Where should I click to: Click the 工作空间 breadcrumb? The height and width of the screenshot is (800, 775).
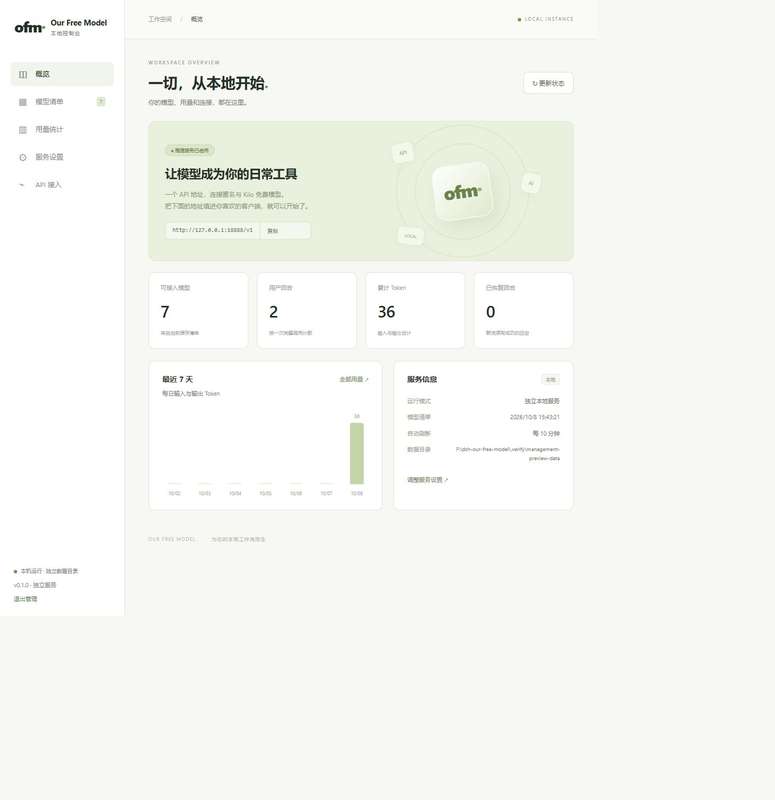tap(160, 19)
